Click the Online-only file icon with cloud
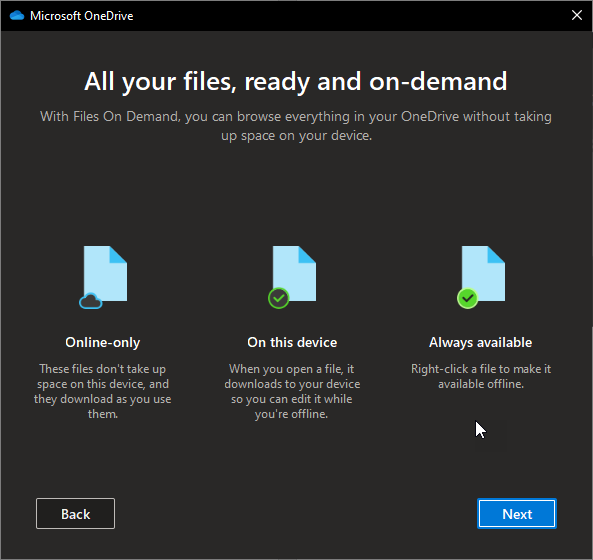593x560 pixels. (103, 277)
